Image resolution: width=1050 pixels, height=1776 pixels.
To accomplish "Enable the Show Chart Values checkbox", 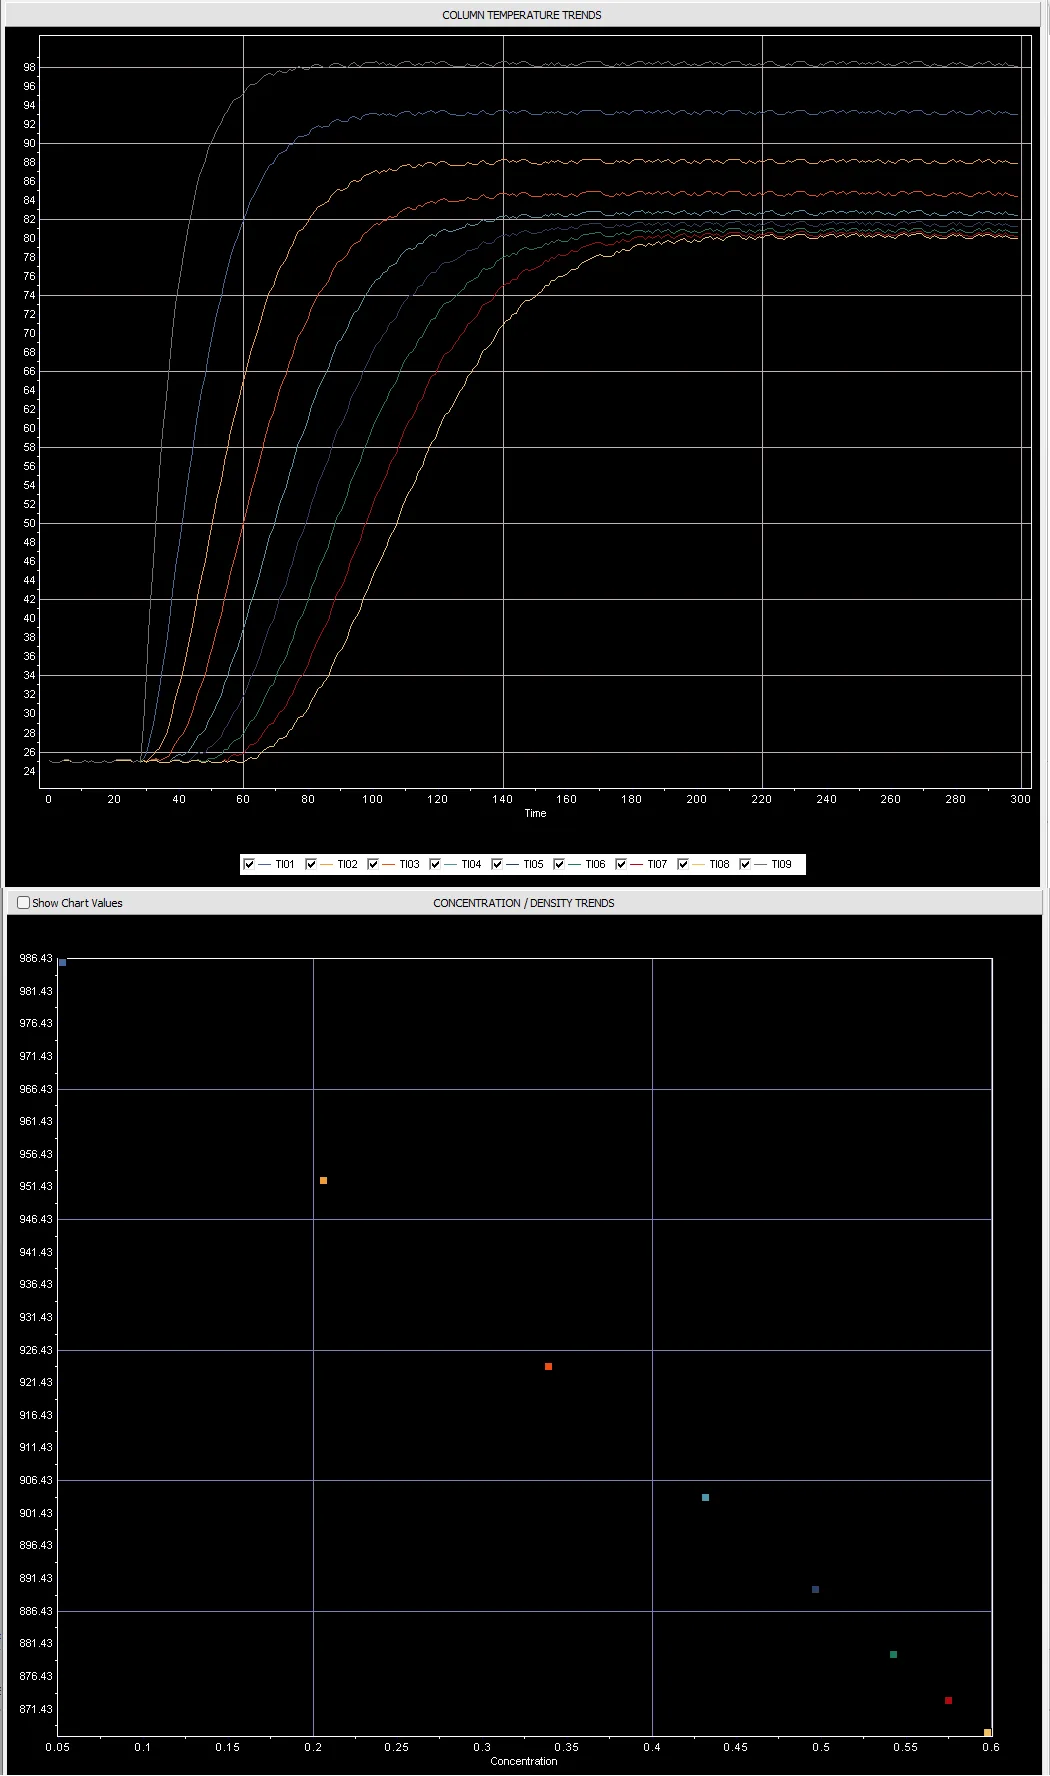I will (24, 903).
